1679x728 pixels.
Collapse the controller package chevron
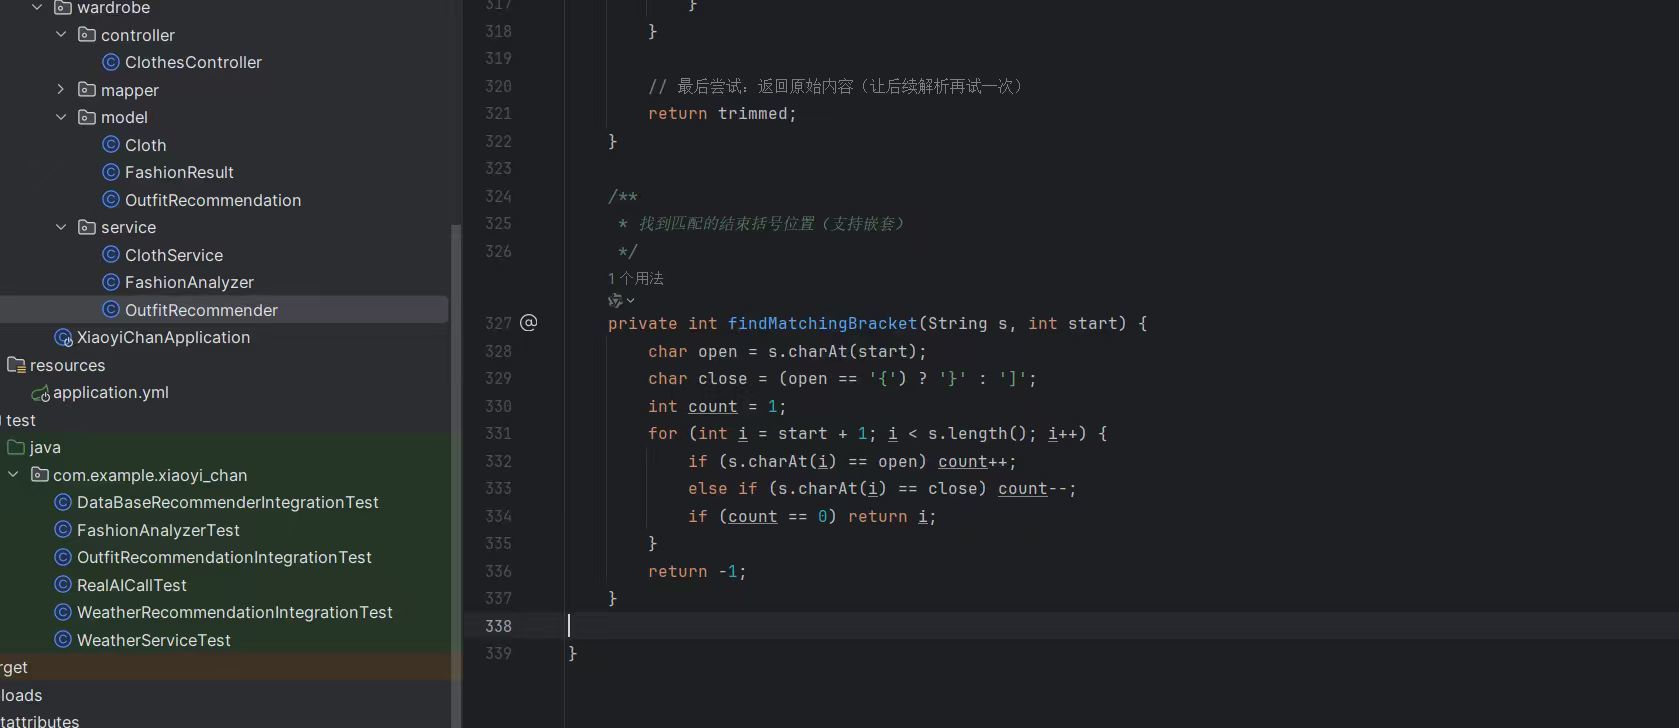(61, 34)
